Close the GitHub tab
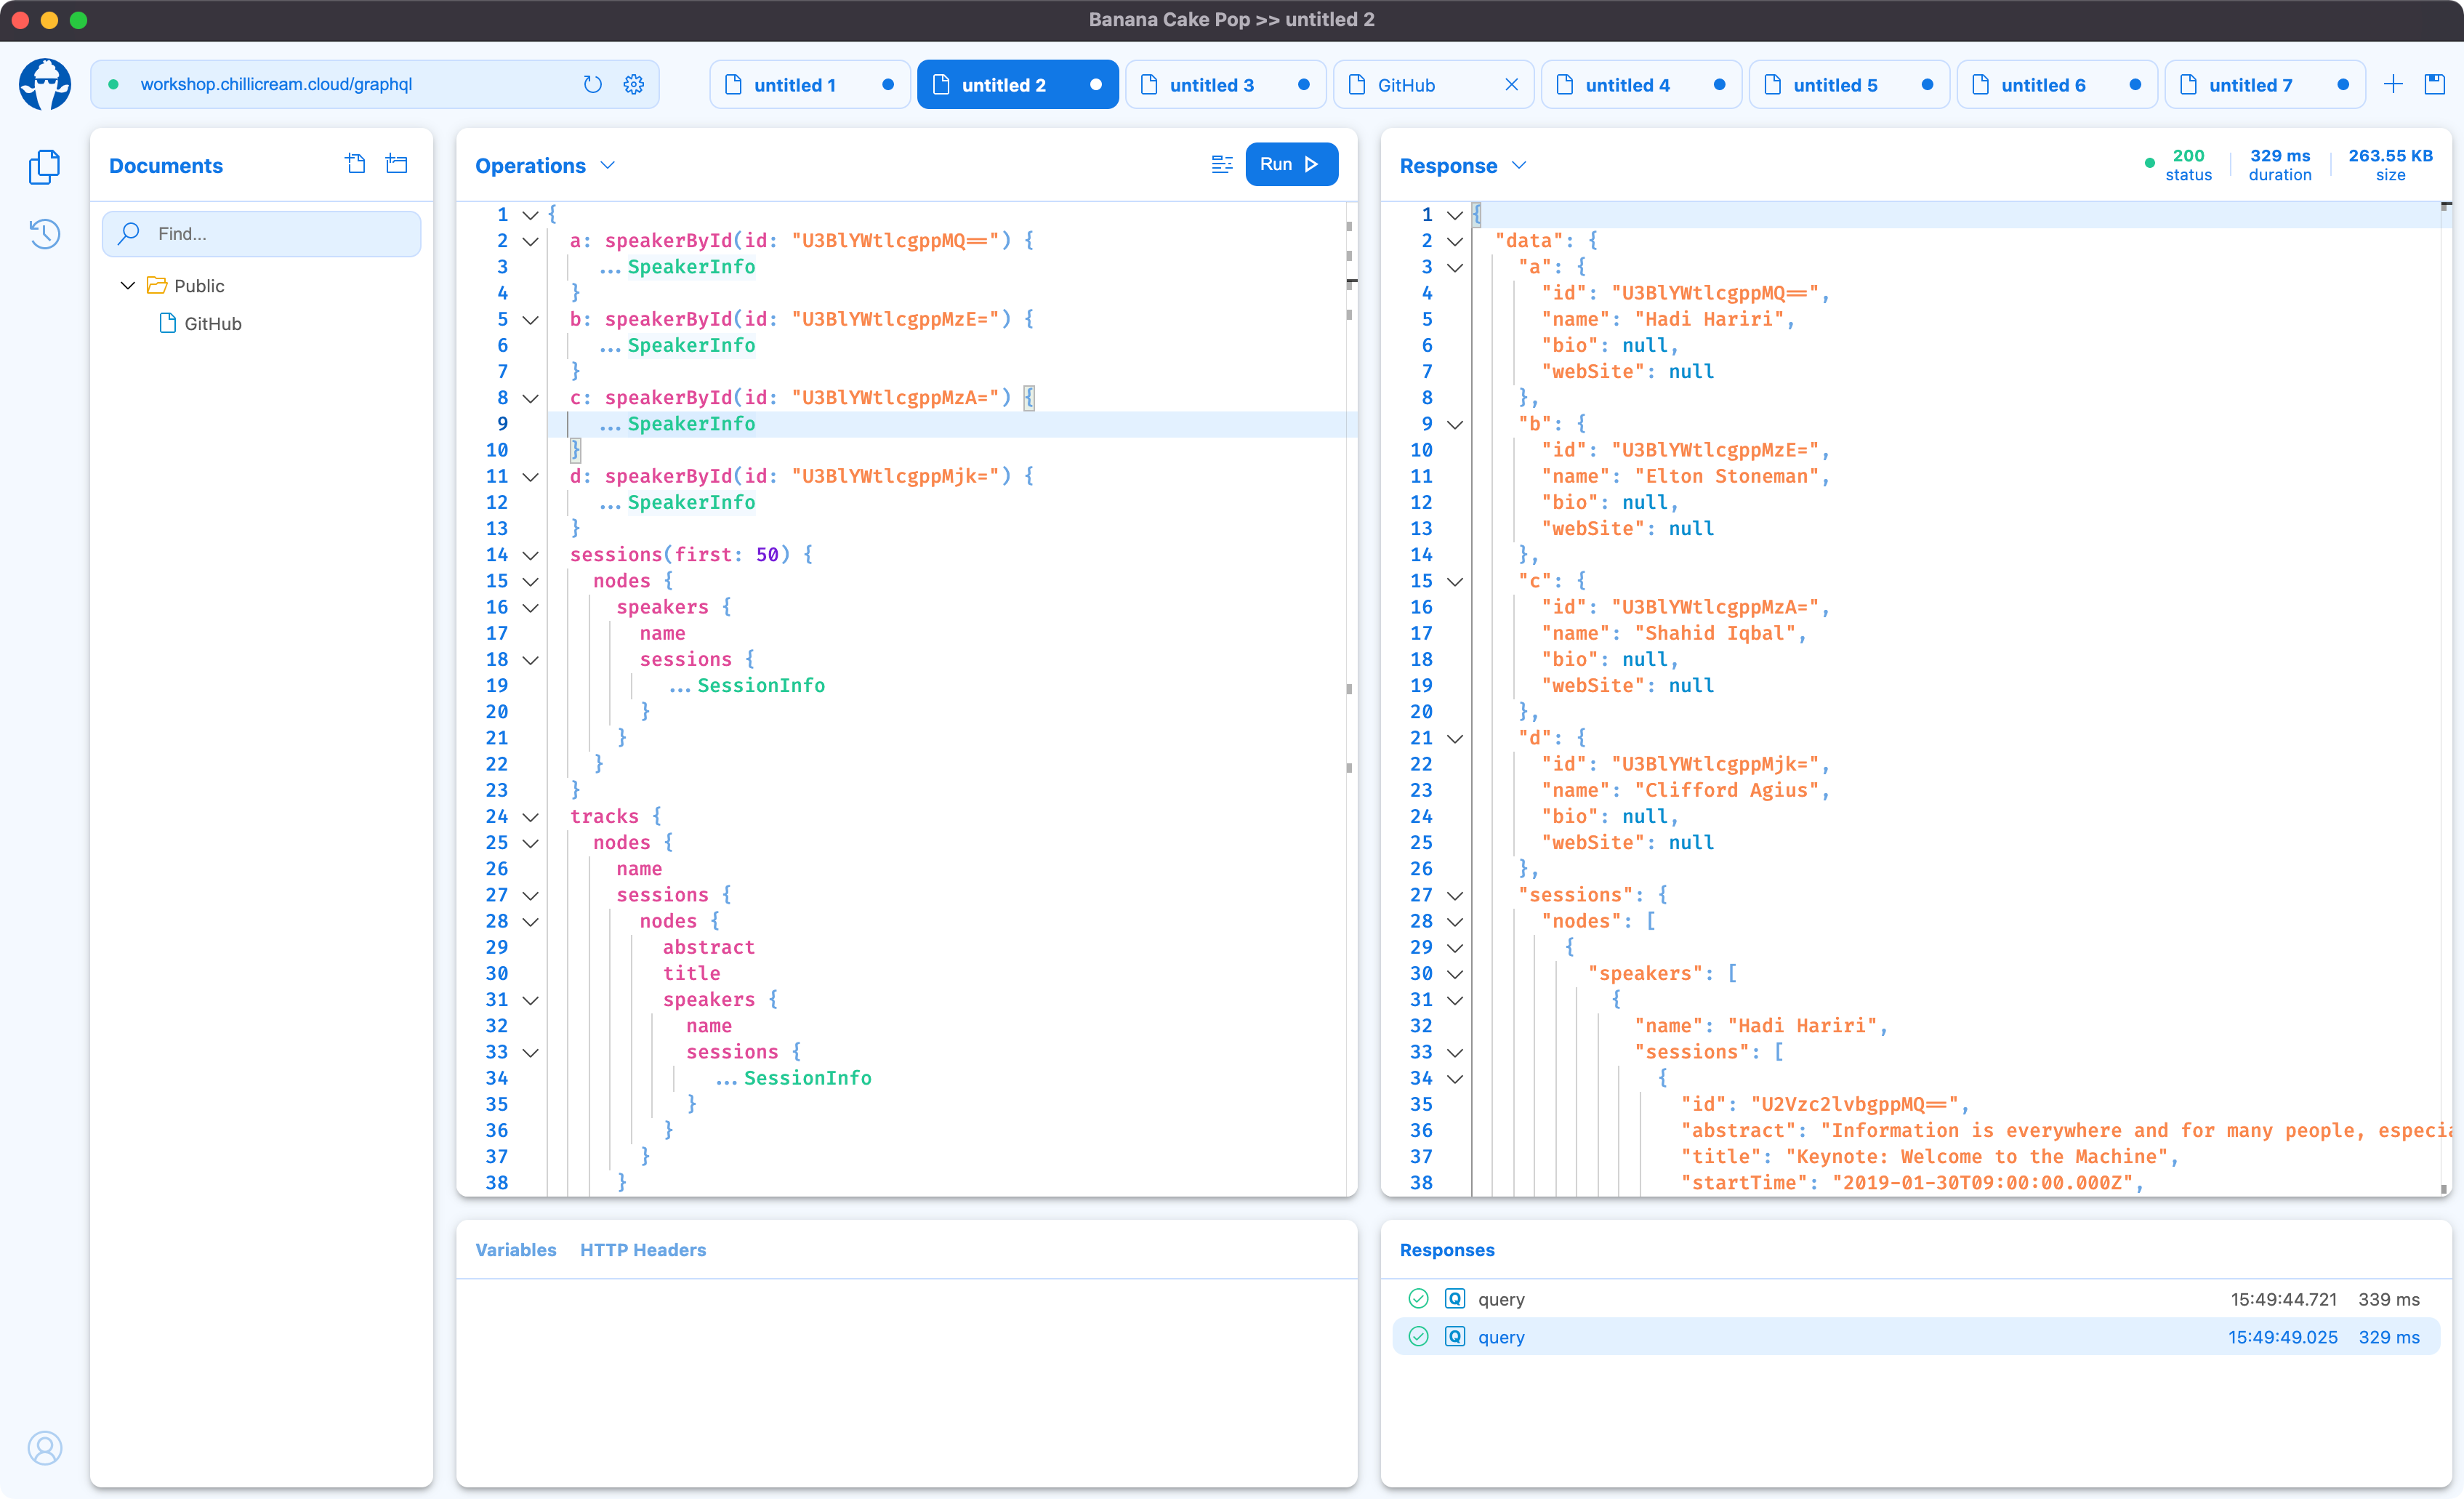The height and width of the screenshot is (1499, 2464). [1511, 85]
